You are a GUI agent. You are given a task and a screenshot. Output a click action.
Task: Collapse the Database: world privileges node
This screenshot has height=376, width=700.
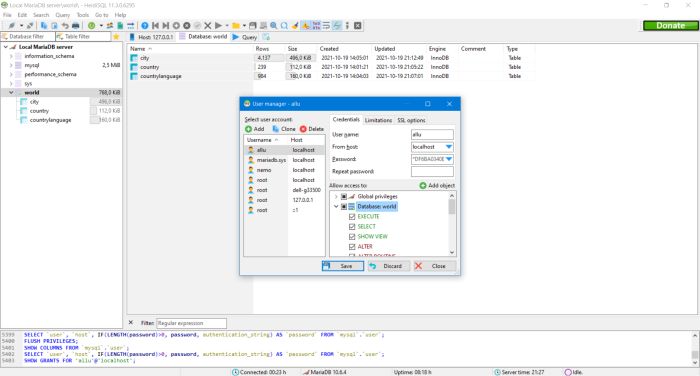pos(336,206)
